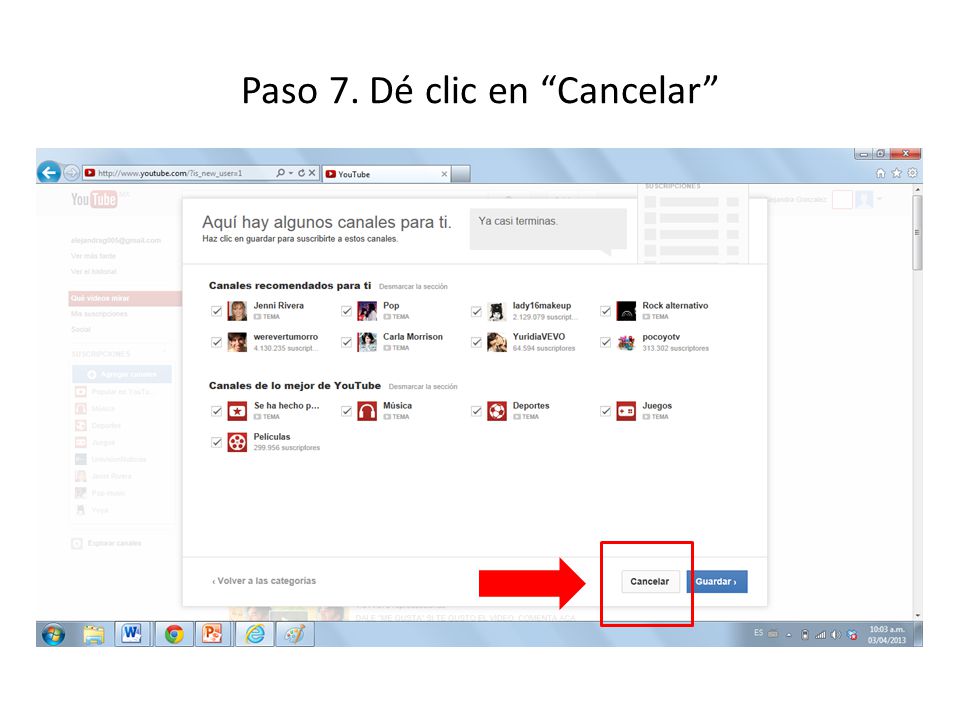Uncheck Deportes checkbox

[476, 411]
